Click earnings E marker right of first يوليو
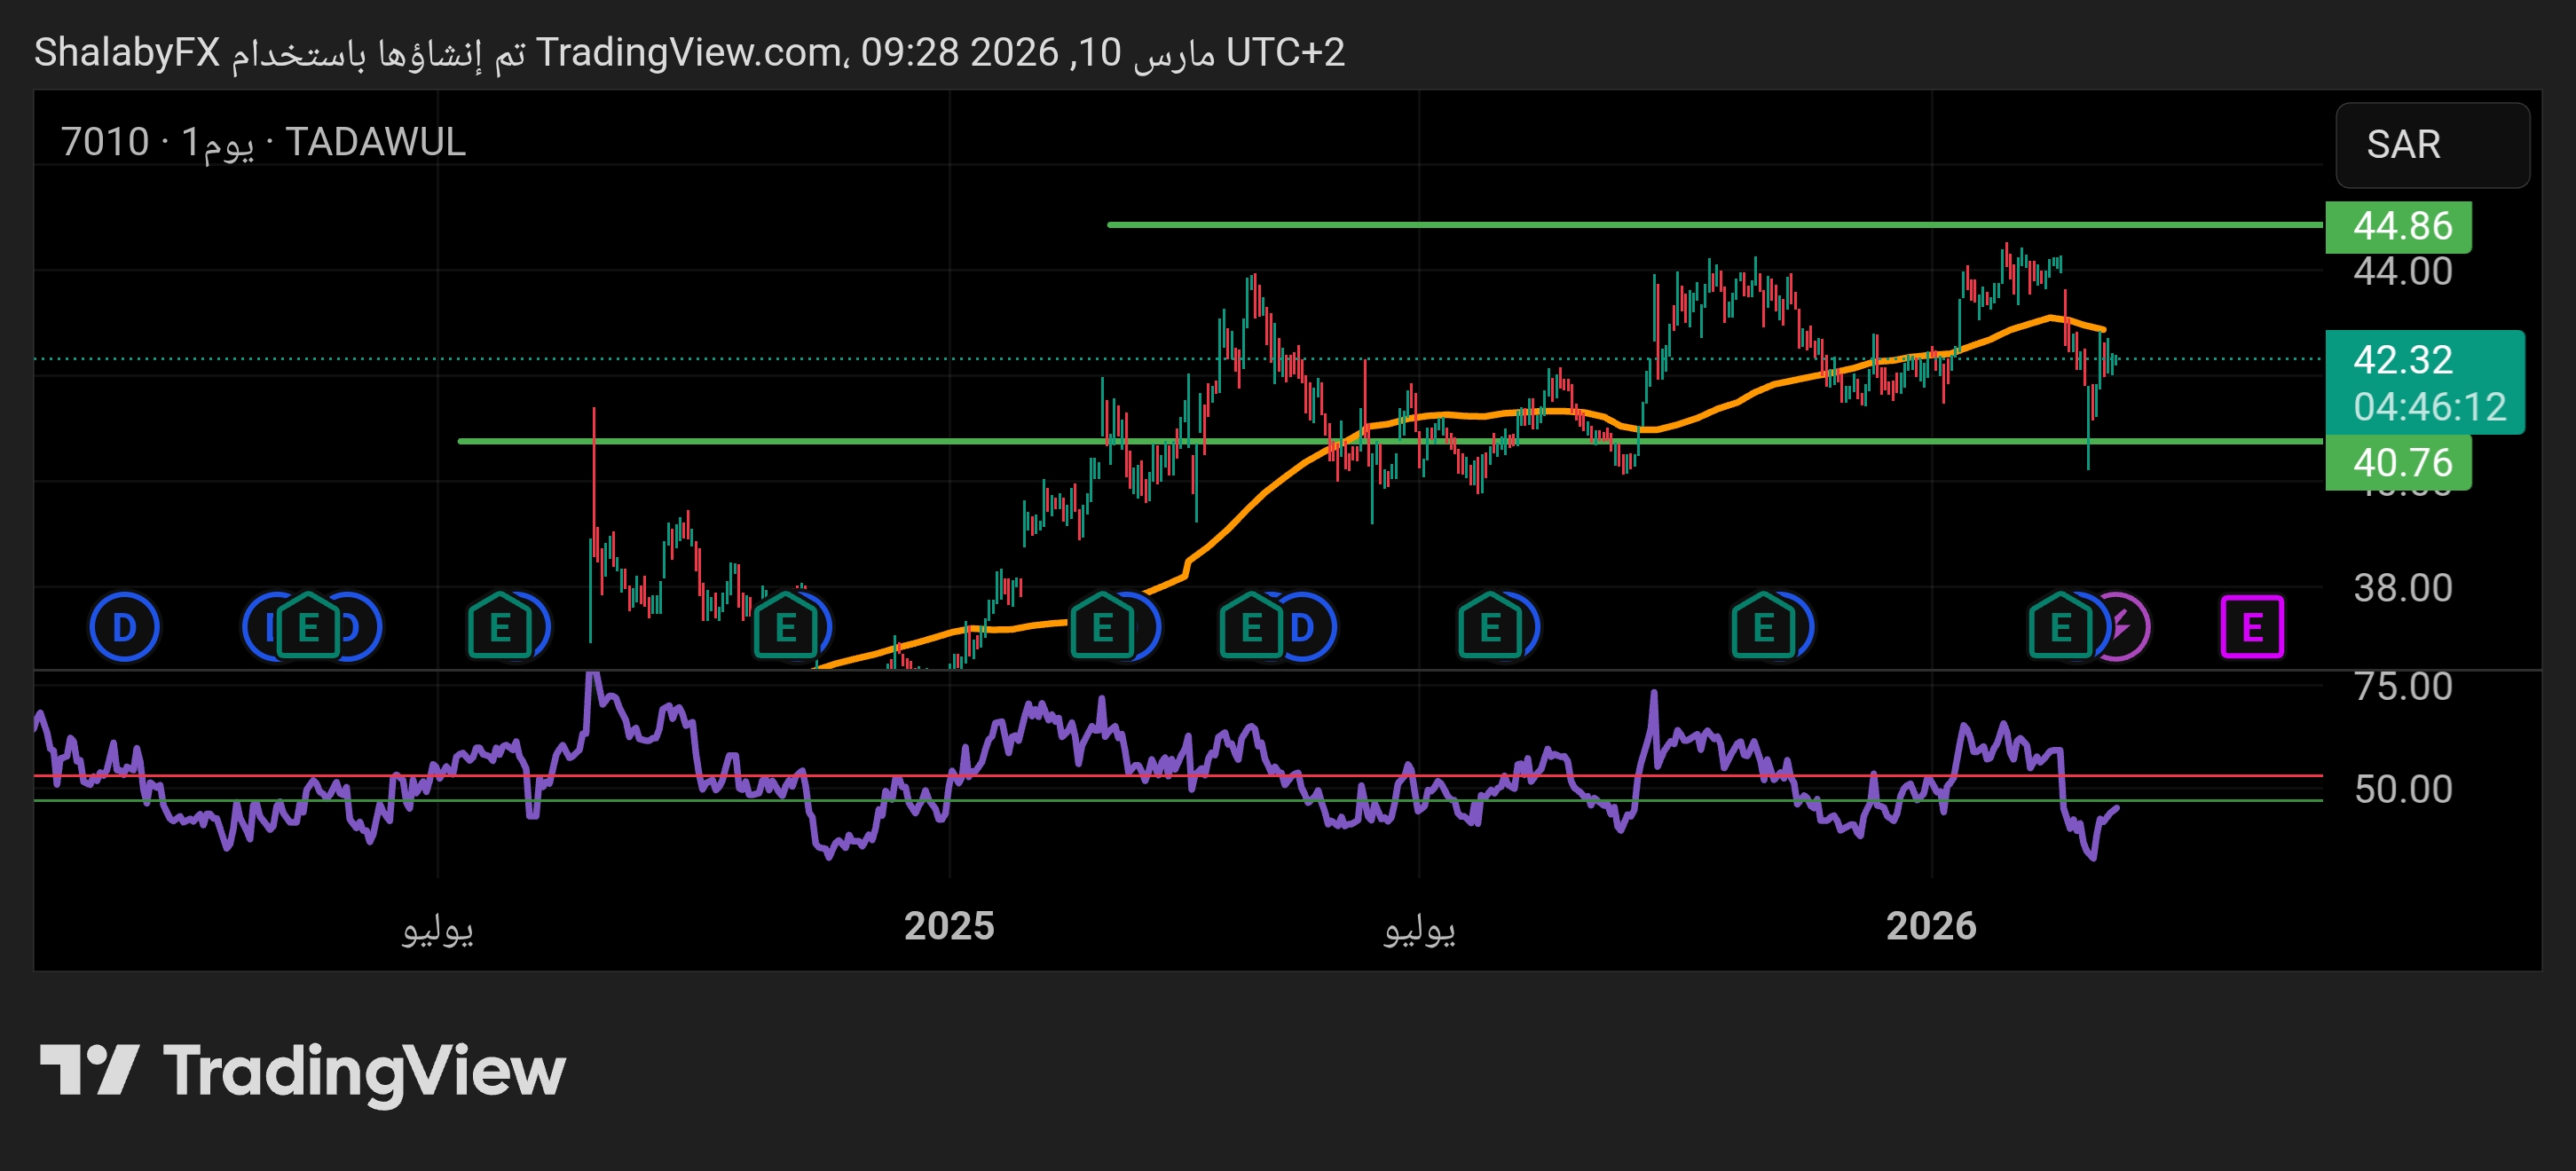Image resolution: width=2576 pixels, height=1171 pixels. (x=499, y=628)
